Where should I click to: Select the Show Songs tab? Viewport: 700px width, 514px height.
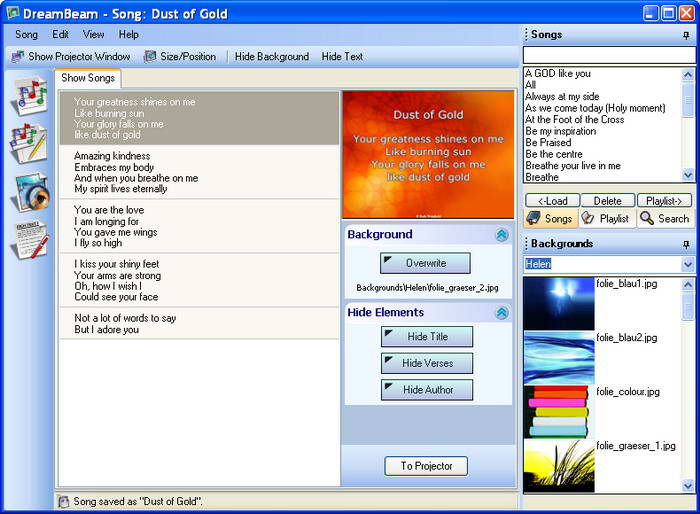click(x=88, y=78)
